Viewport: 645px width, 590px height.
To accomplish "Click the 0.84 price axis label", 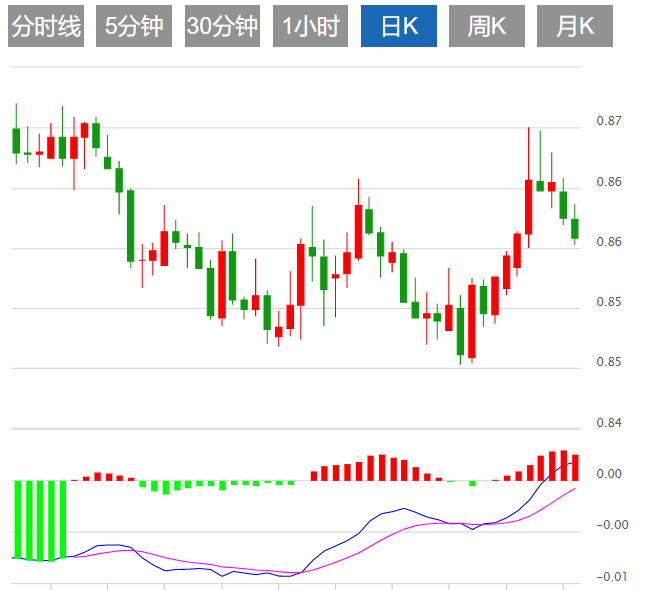I will tap(609, 423).
